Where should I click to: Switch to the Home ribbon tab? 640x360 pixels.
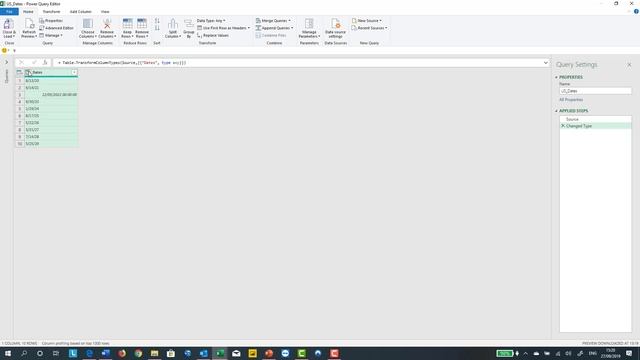pos(28,11)
